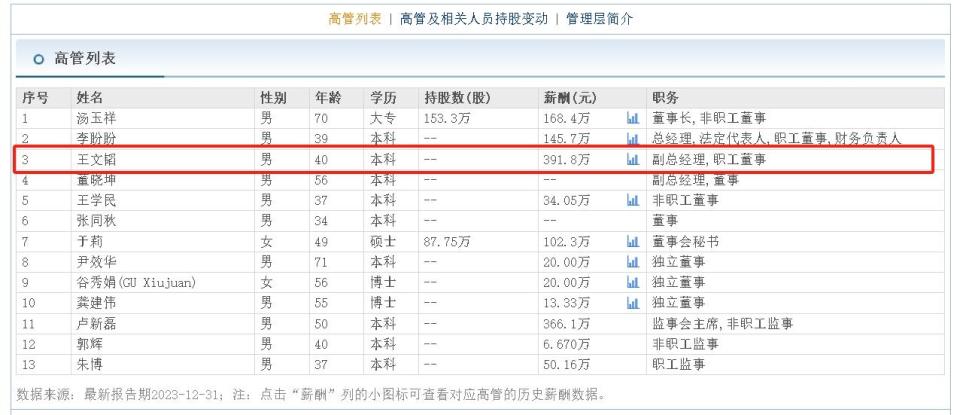Open salary history chart icon for 李盼盼
This screenshot has height=415, width=960.
pos(632,138)
